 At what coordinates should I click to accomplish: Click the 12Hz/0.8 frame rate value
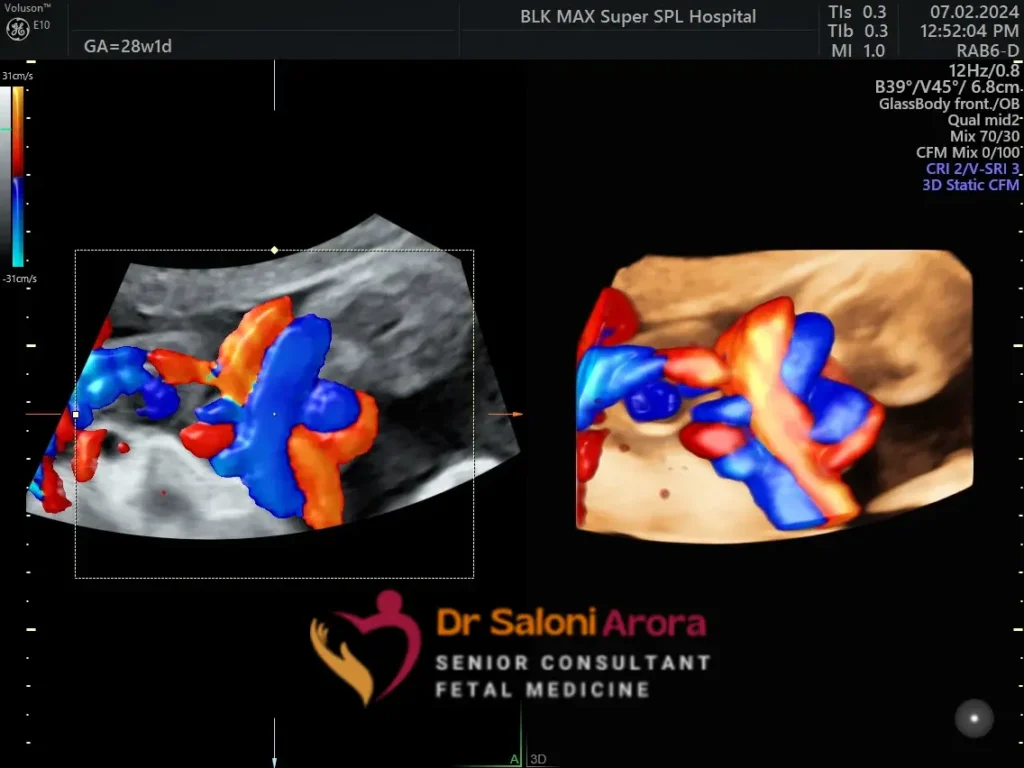[984, 71]
